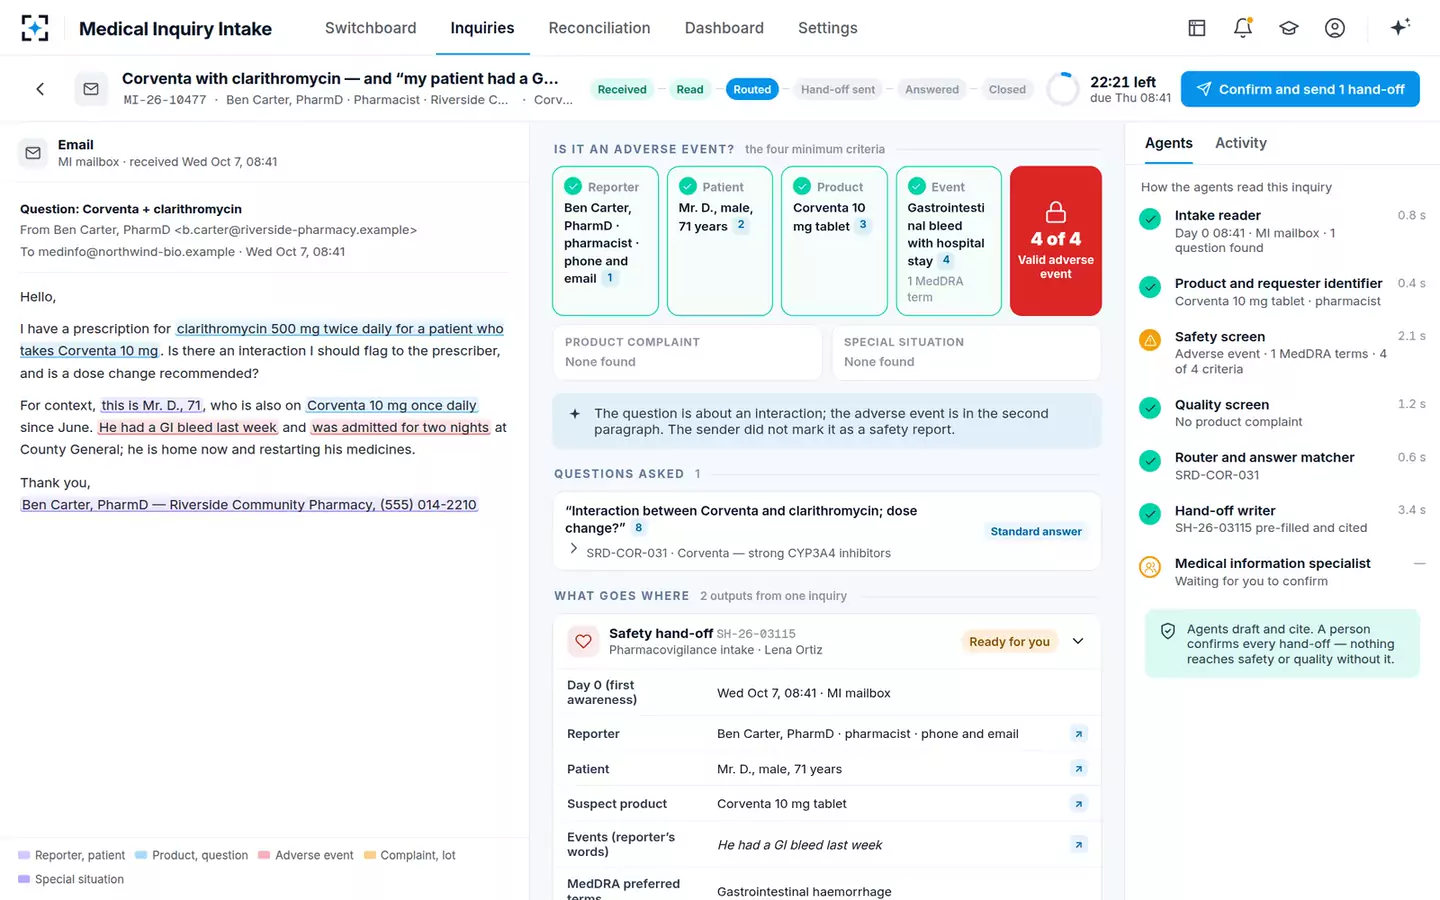Select the Routed status step
This screenshot has width=1440, height=900.
[752, 89]
